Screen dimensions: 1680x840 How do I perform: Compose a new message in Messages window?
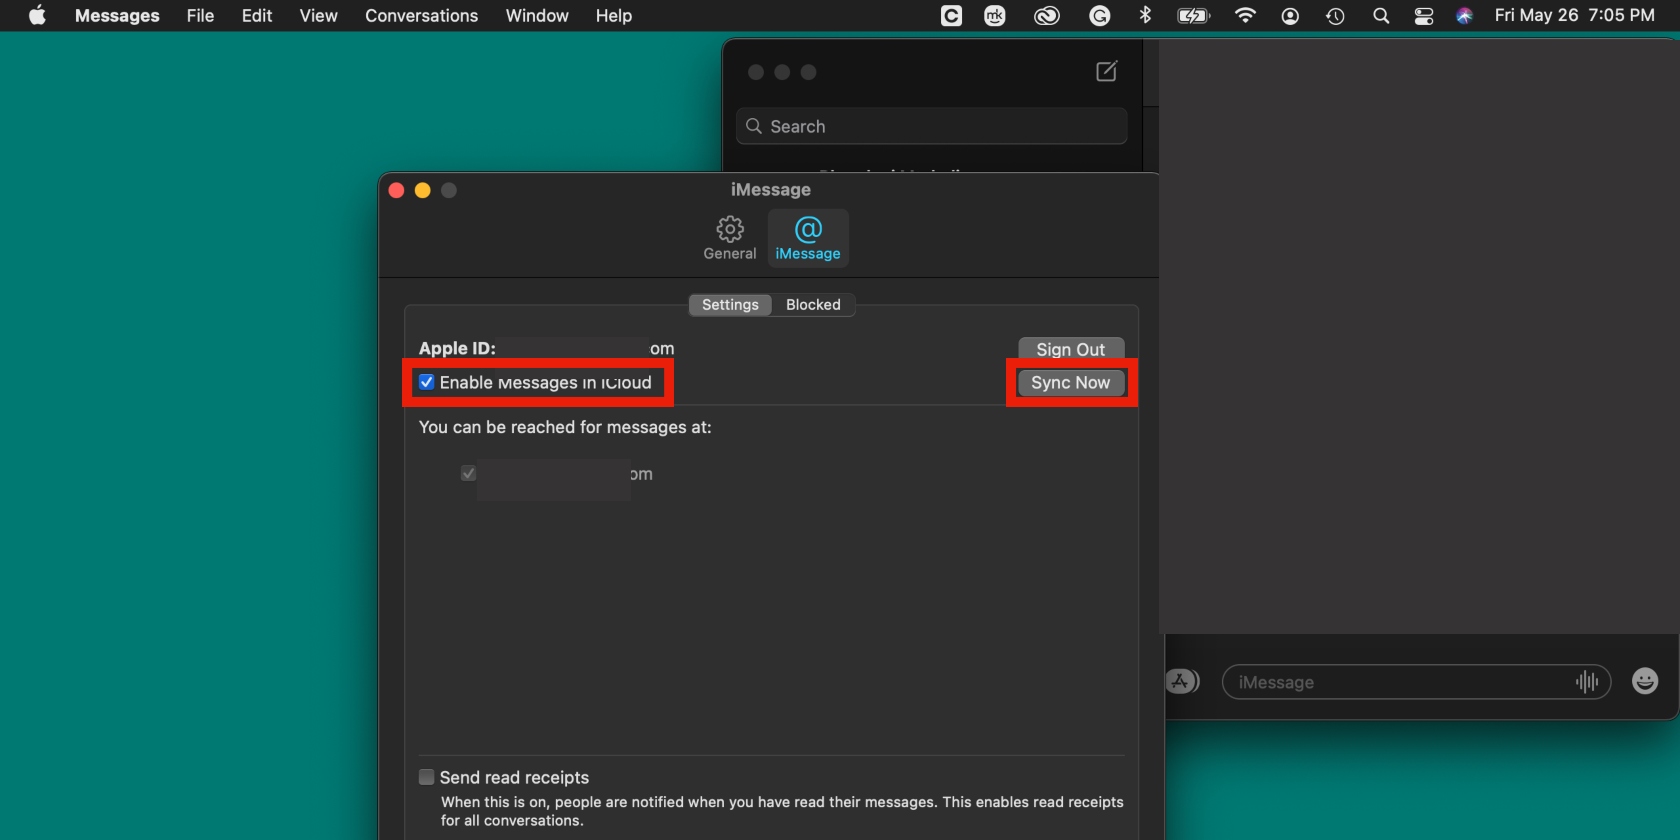(1106, 71)
